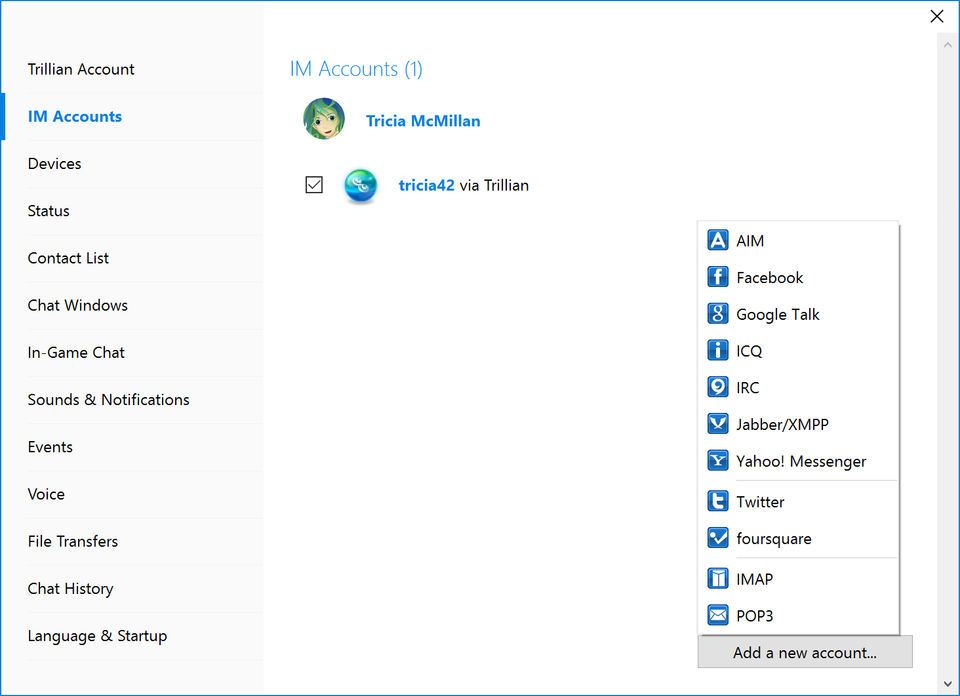The image size is (960, 696).
Task: Open the Sounds & Notifications section
Action: point(108,400)
